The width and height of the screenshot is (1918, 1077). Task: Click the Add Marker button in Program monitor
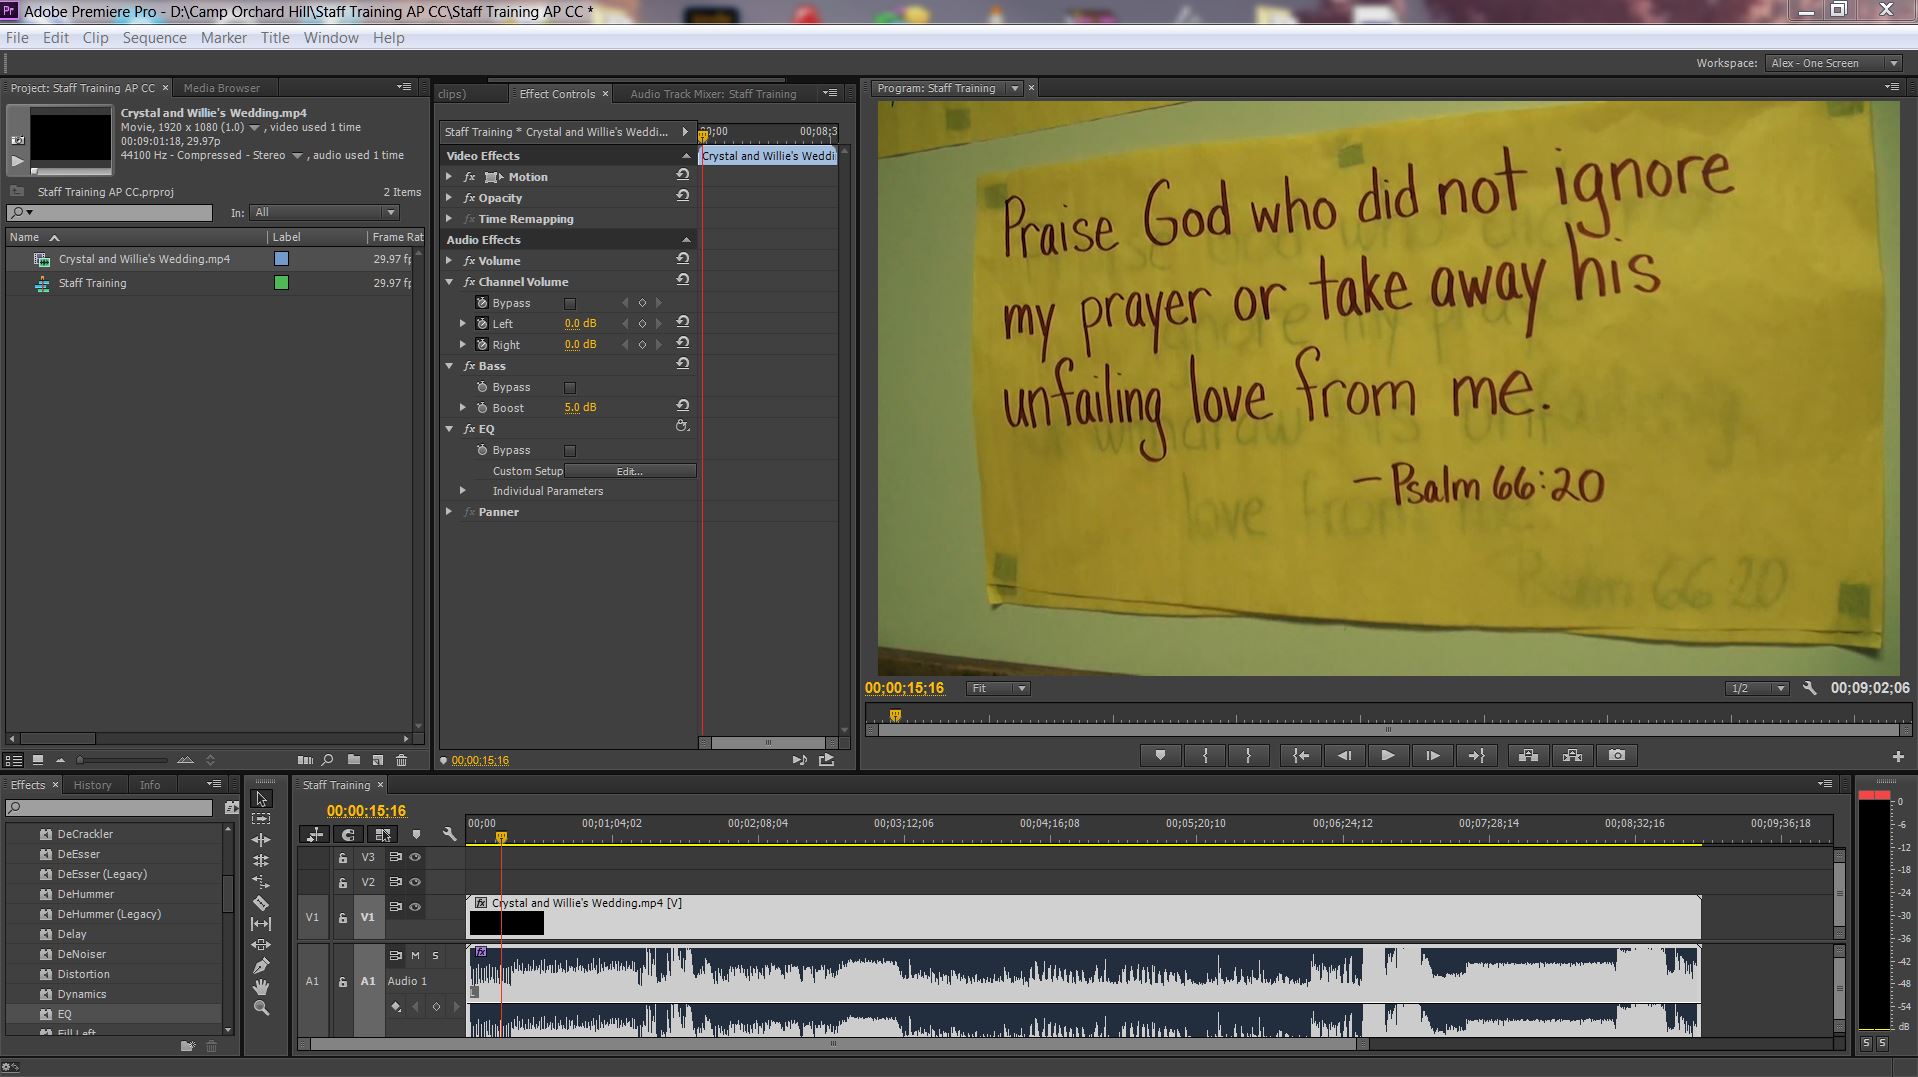click(x=1160, y=756)
